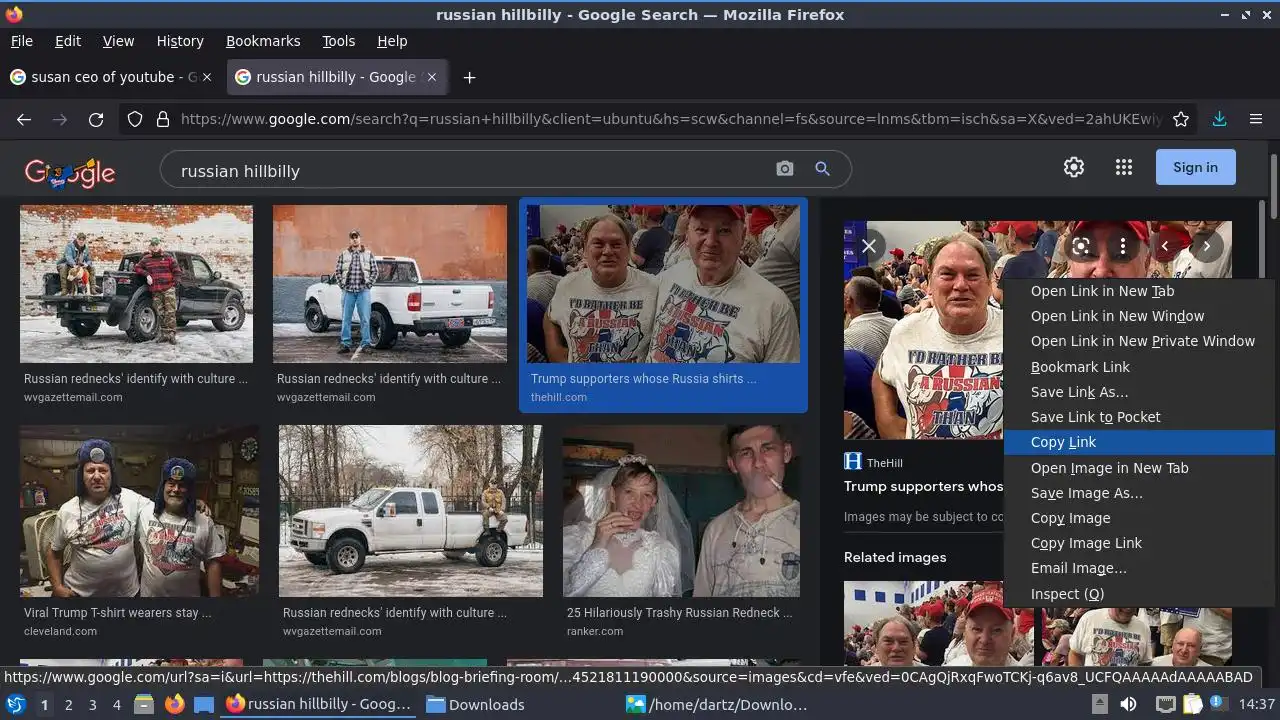Open the wedding couple ranker.com thumbnail
Screen dimensions: 1280x720
681,511
